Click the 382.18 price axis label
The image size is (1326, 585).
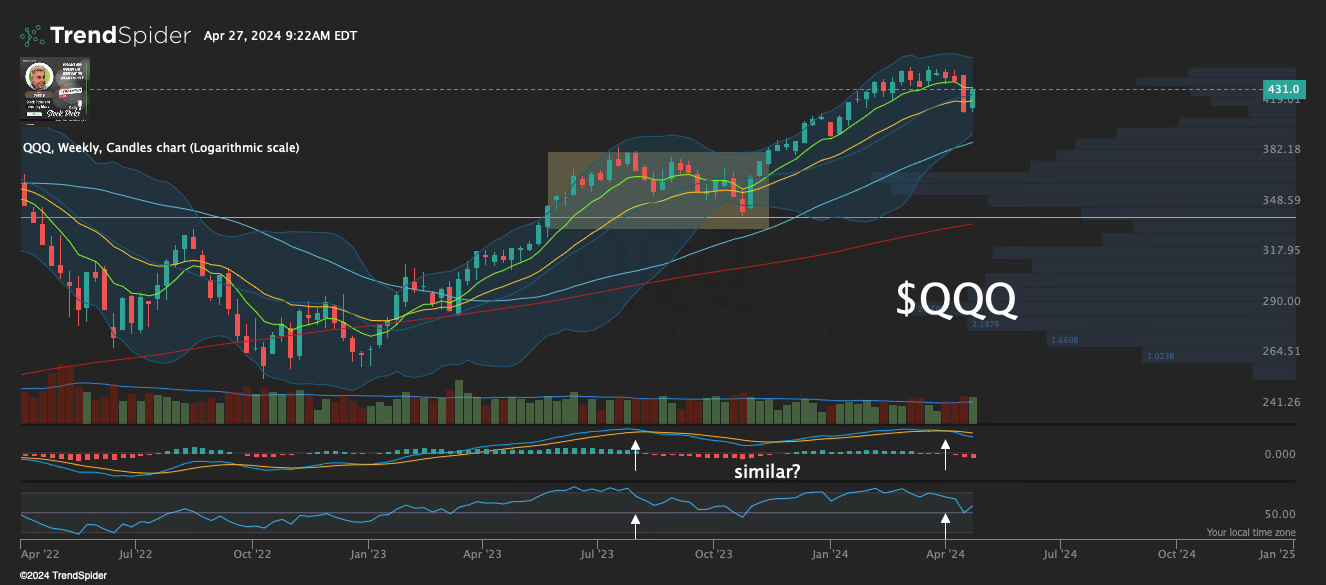point(1283,149)
